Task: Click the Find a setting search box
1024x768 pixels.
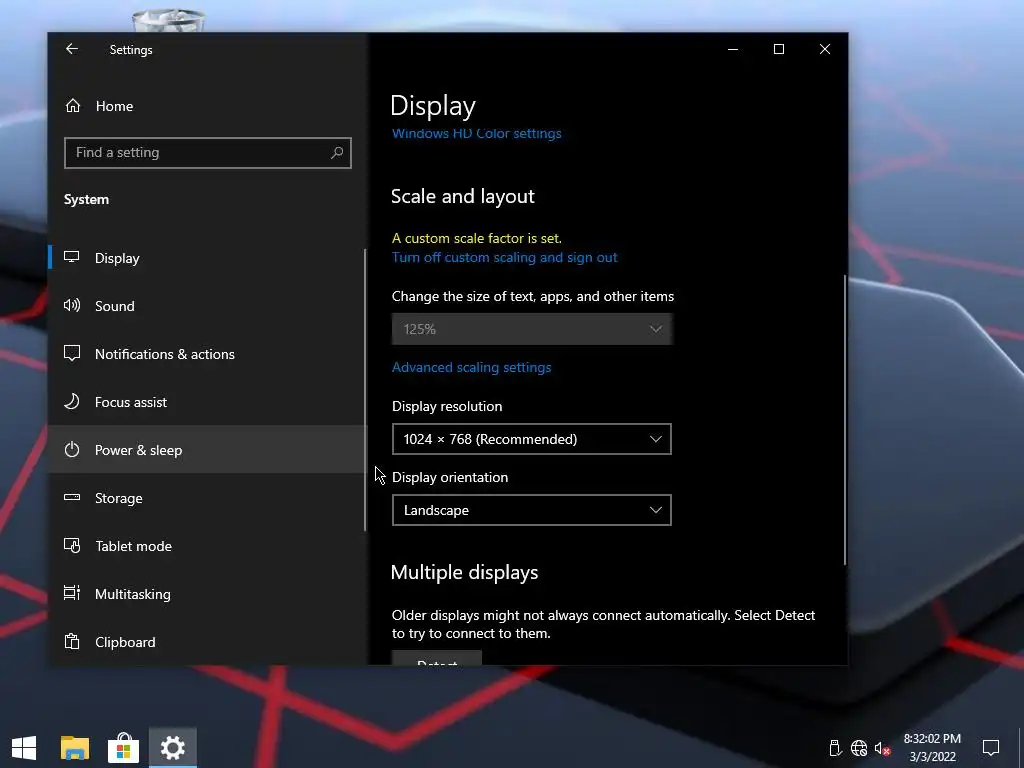Action: click(x=208, y=153)
